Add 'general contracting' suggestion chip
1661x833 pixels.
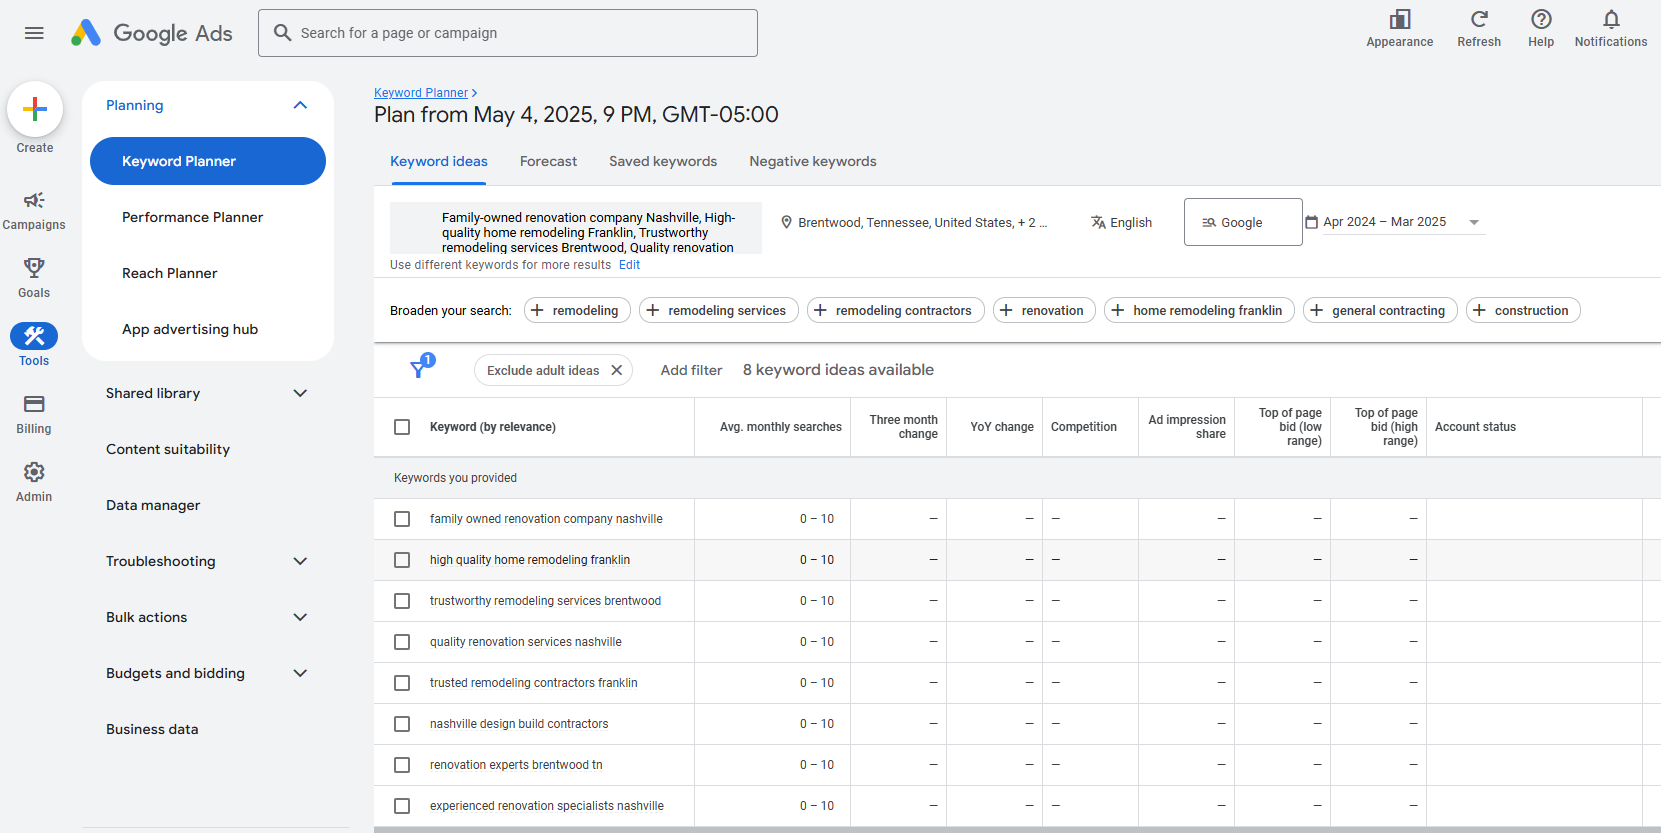click(x=1380, y=310)
